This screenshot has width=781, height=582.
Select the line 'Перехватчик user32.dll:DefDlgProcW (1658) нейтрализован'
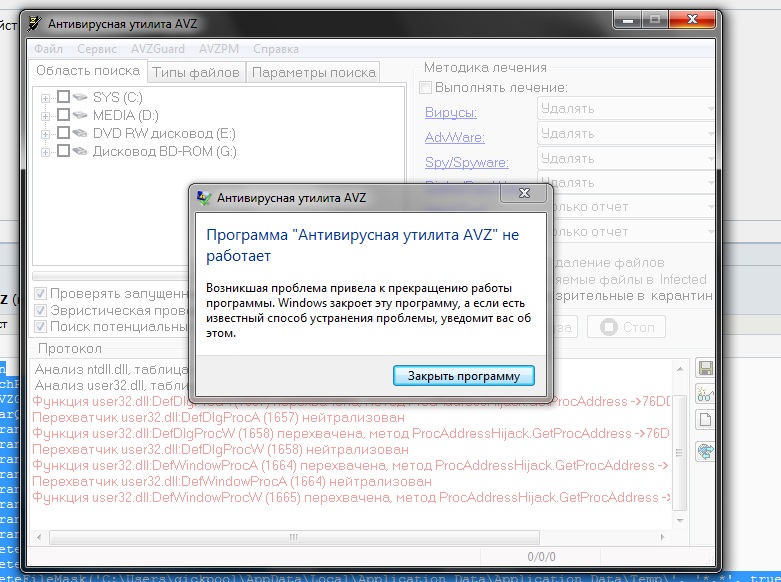click(221, 449)
